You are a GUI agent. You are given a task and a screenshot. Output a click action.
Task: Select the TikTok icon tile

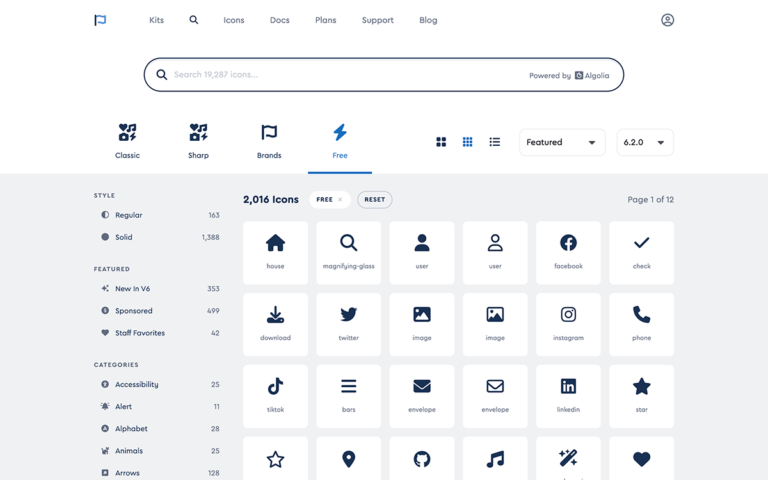coord(275,395)
